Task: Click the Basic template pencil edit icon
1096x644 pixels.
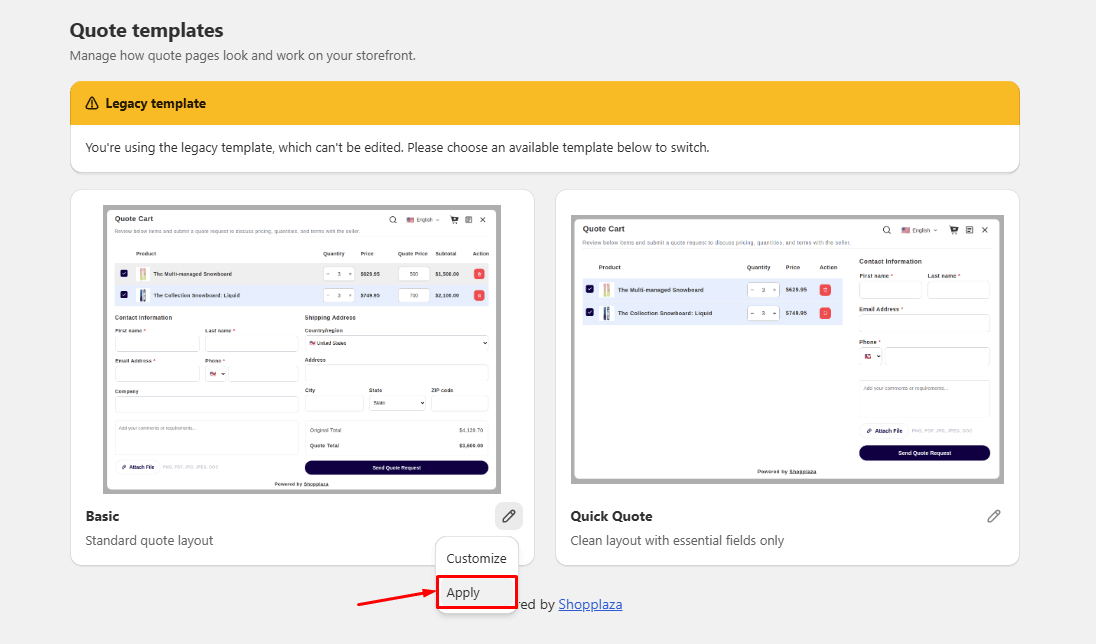Action: [509, 516]
